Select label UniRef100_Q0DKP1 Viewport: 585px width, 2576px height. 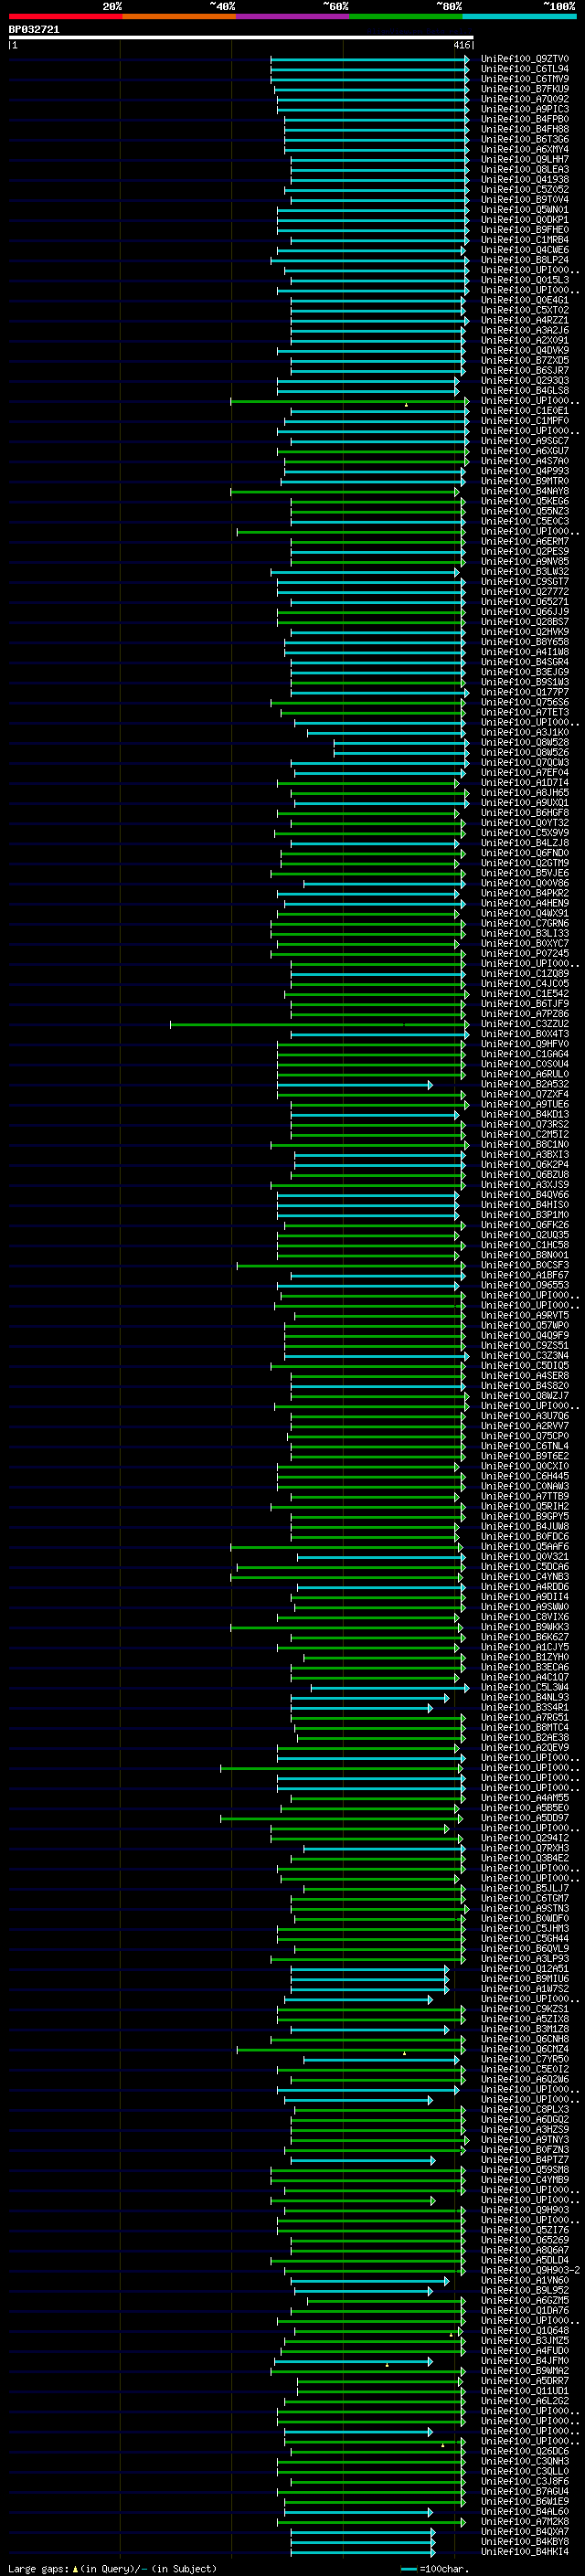(x=524, y=220)
